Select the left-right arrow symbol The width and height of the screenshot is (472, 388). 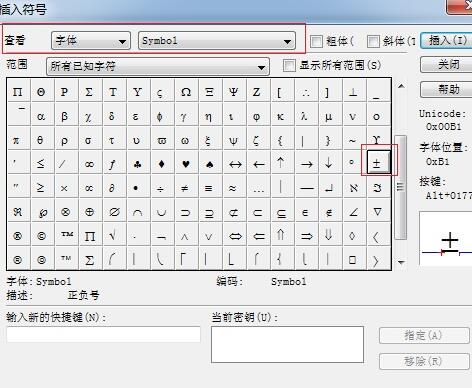pyautogui.click(x=234, y=163)
